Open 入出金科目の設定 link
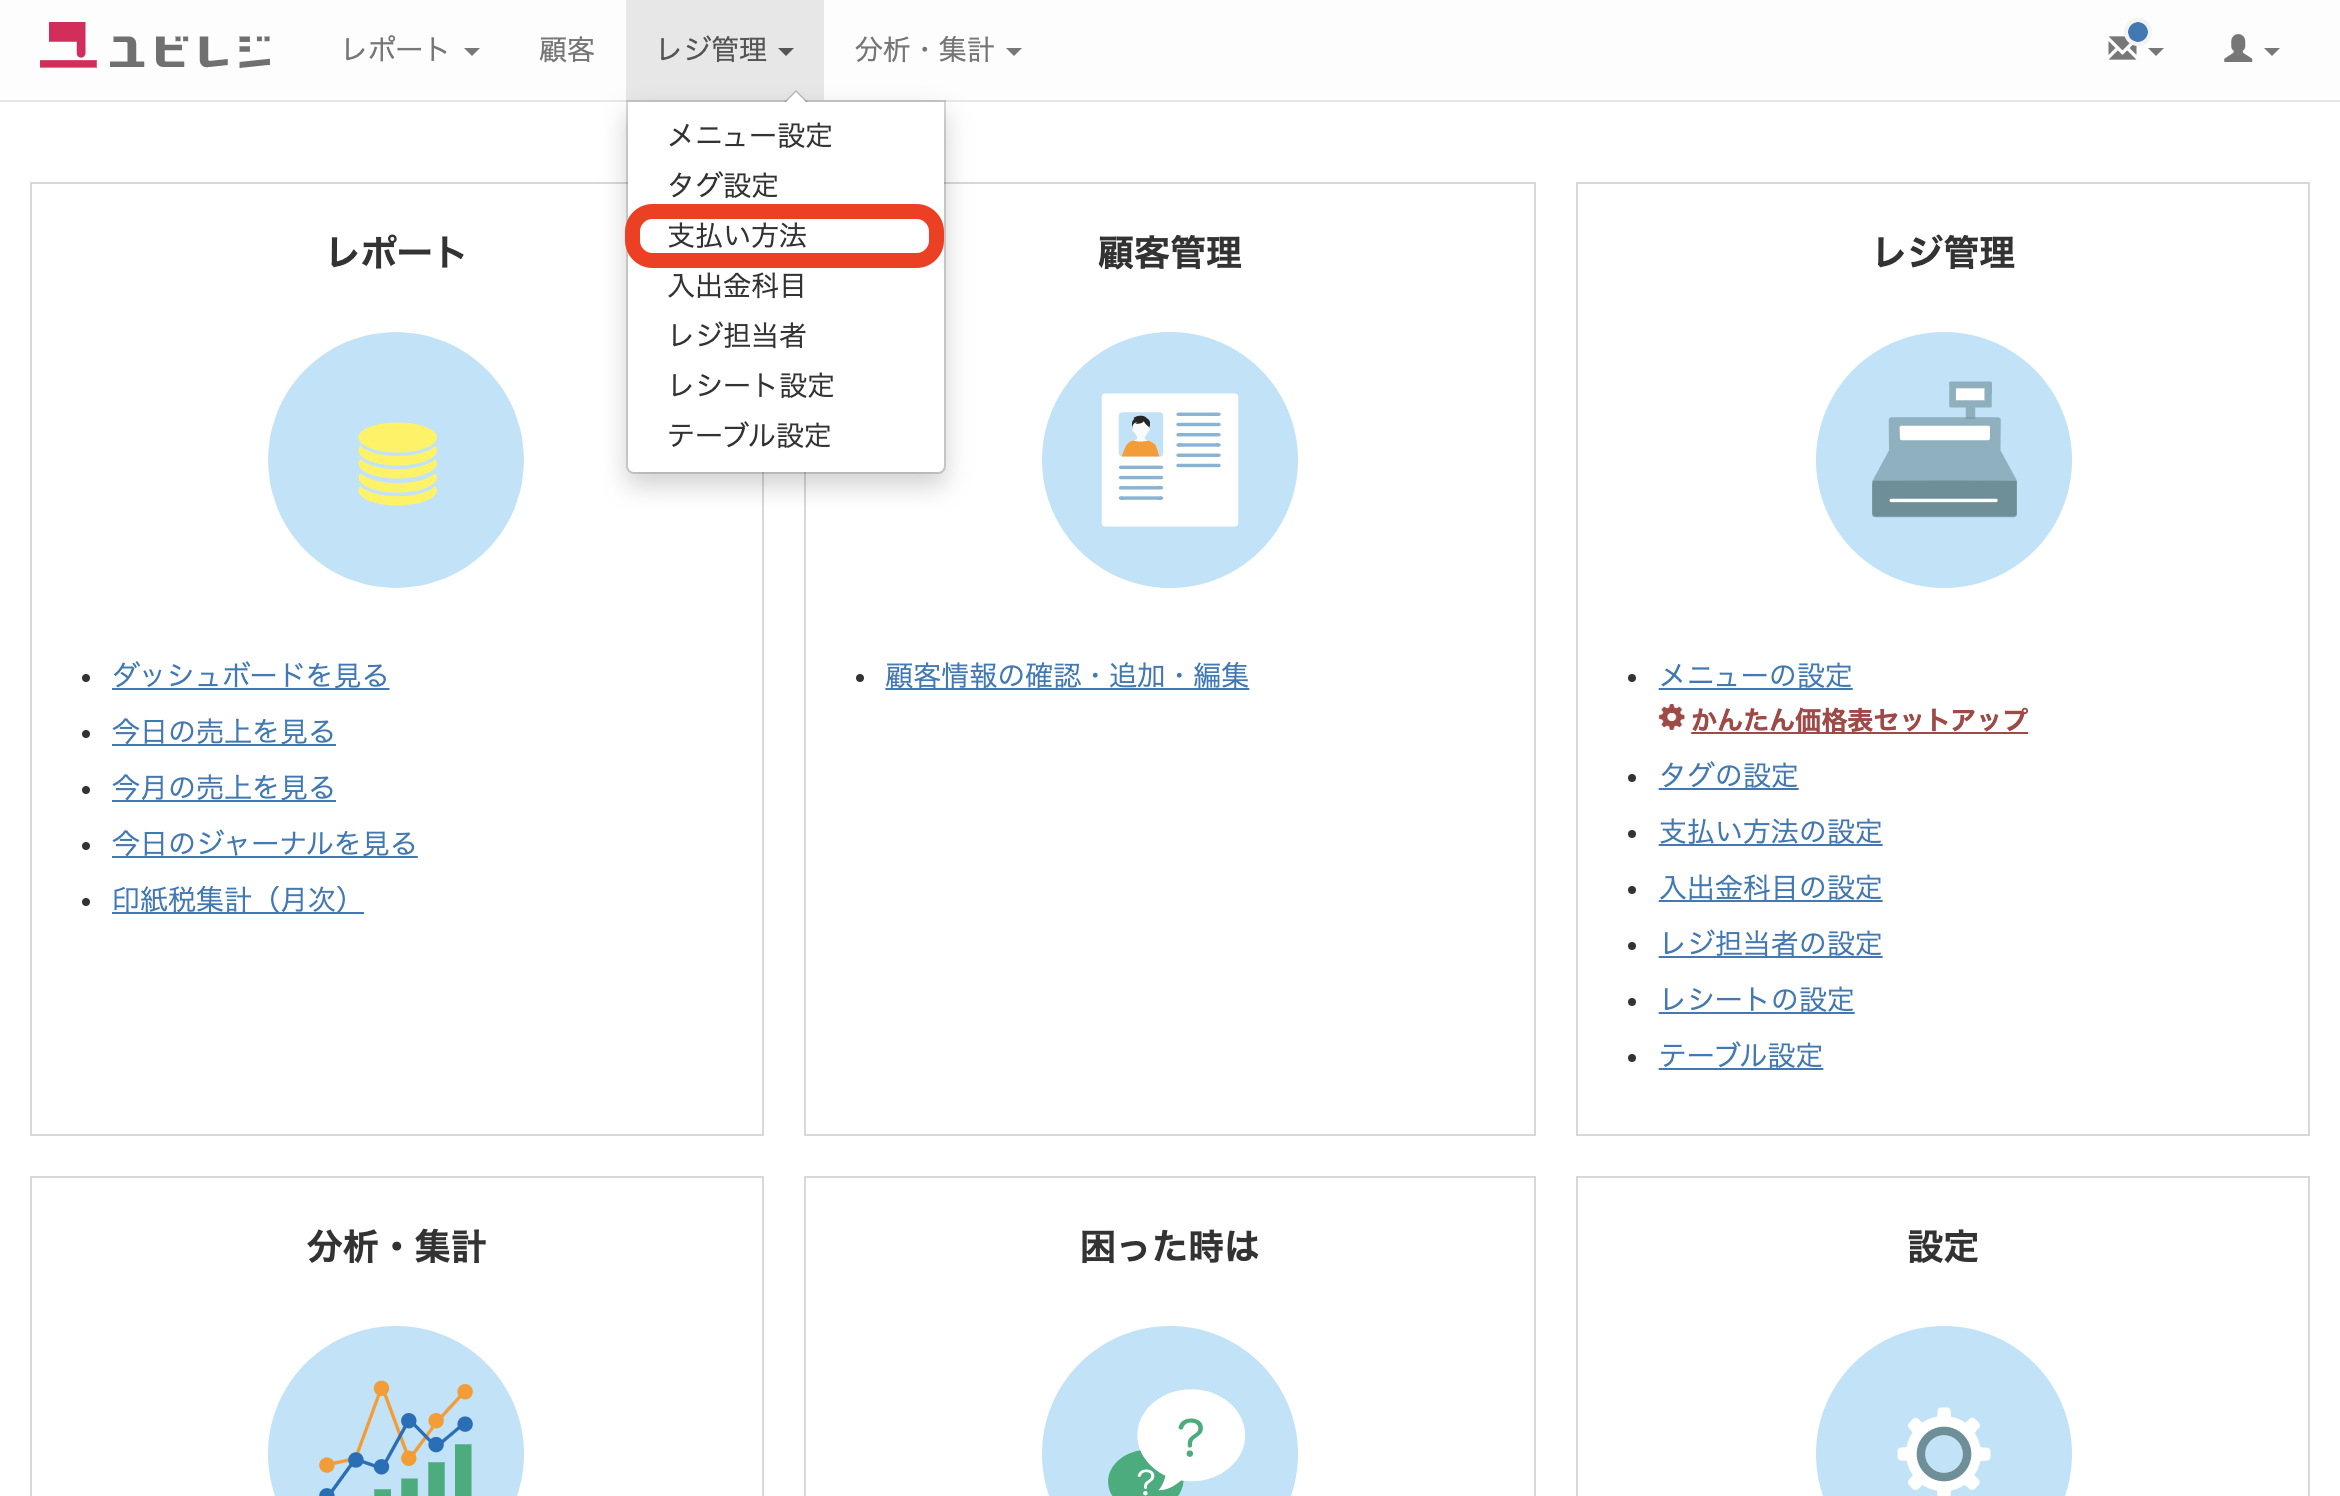Image resolution: width=2340 pixels, height=1496 pixels. click(1770, 888)
